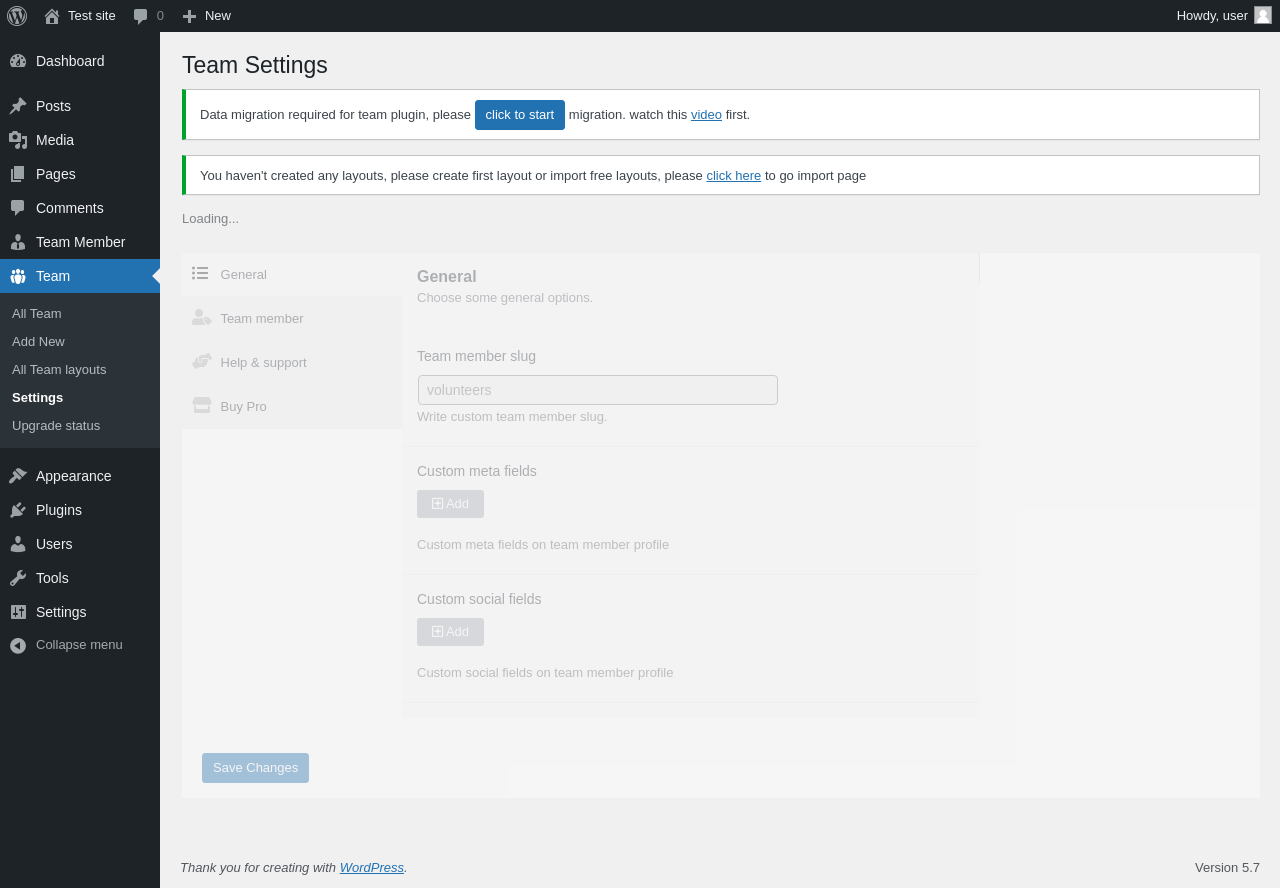Click the Comments speech bubble sidebar icon
This screenshot has width=1280, height=888.
(18, 208)
